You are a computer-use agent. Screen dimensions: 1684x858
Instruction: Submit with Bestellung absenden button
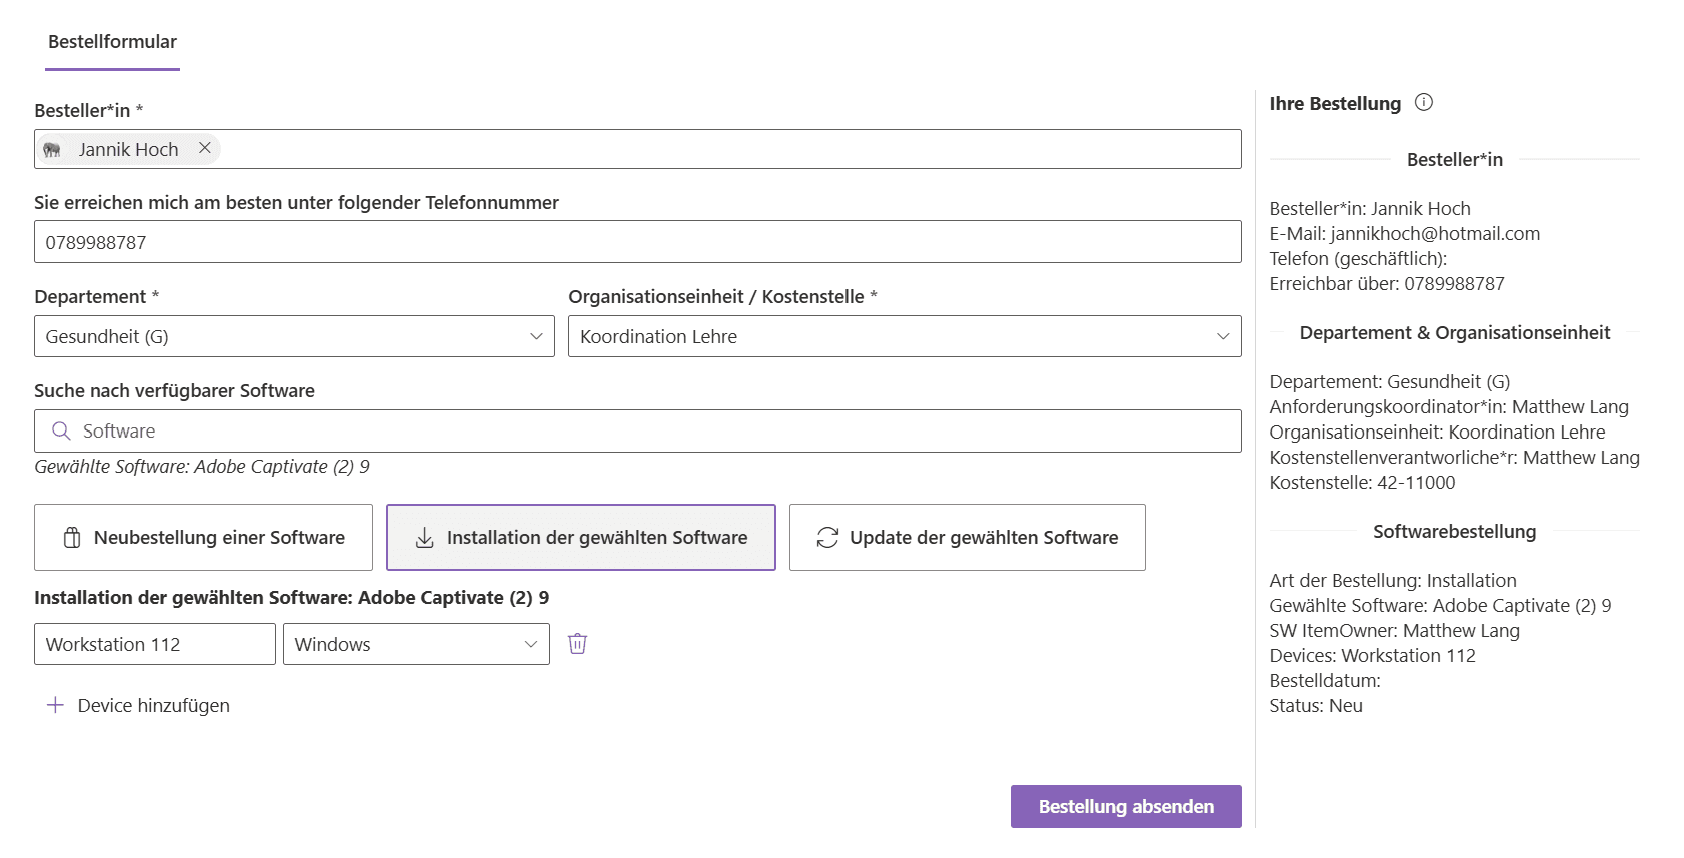(1126, 806)
